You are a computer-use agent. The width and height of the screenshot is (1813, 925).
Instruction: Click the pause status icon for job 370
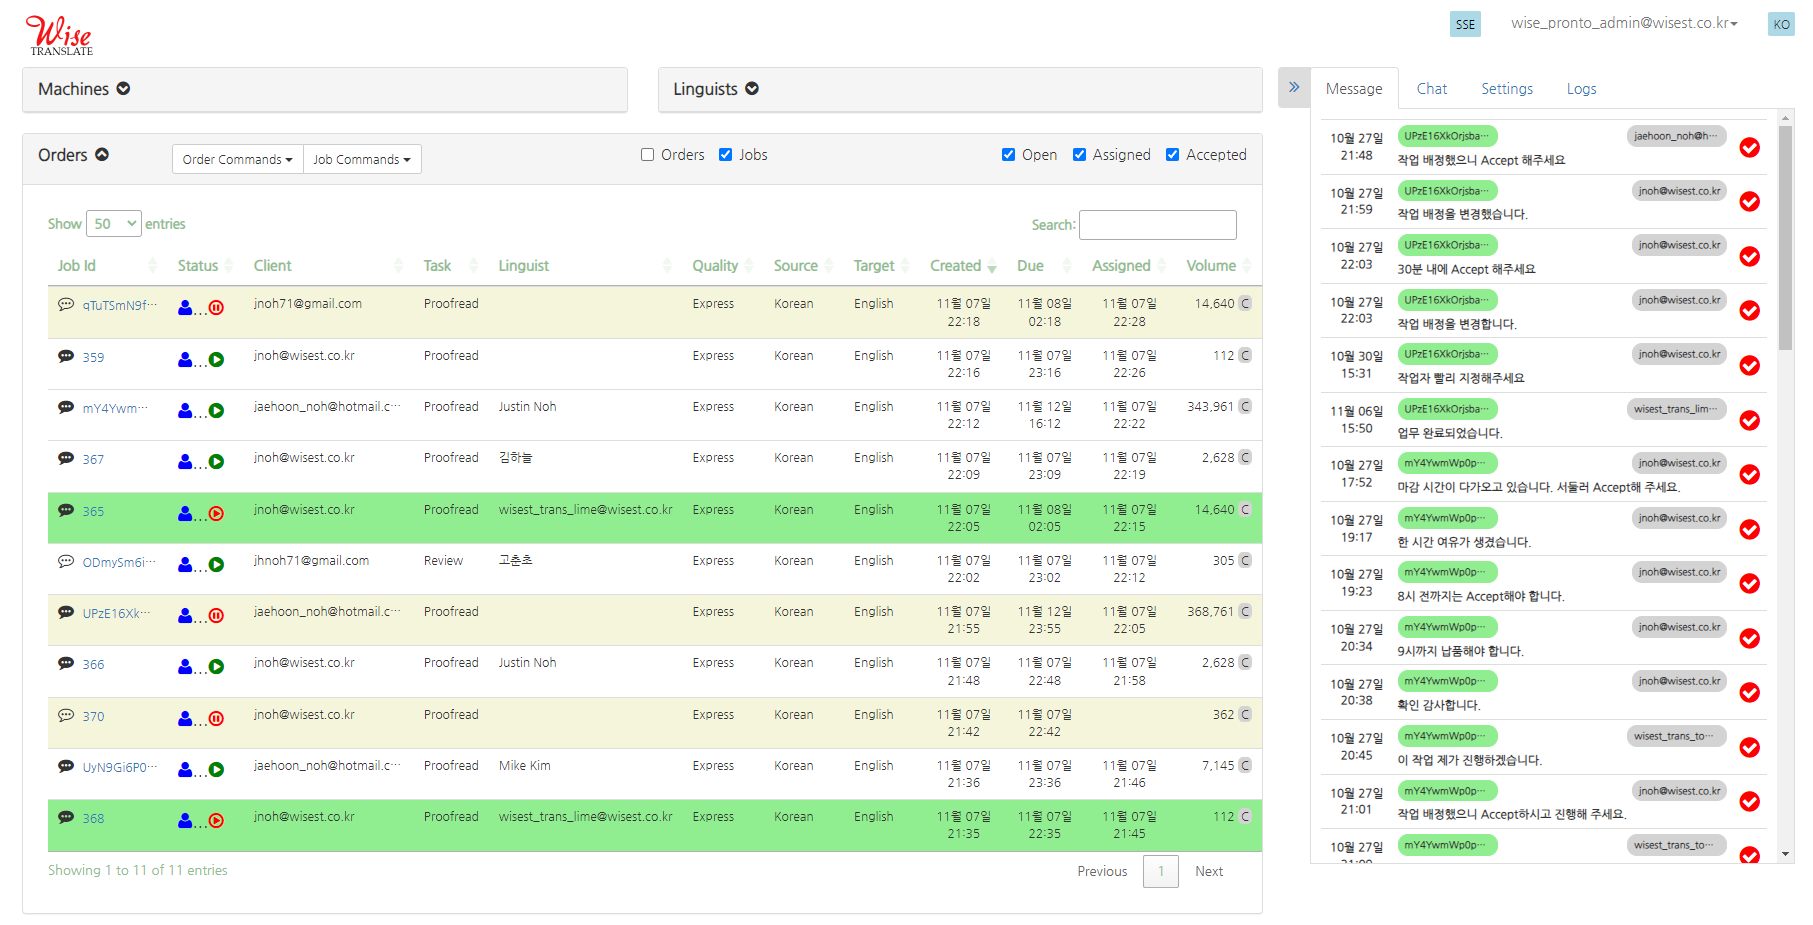pos(216,718)
